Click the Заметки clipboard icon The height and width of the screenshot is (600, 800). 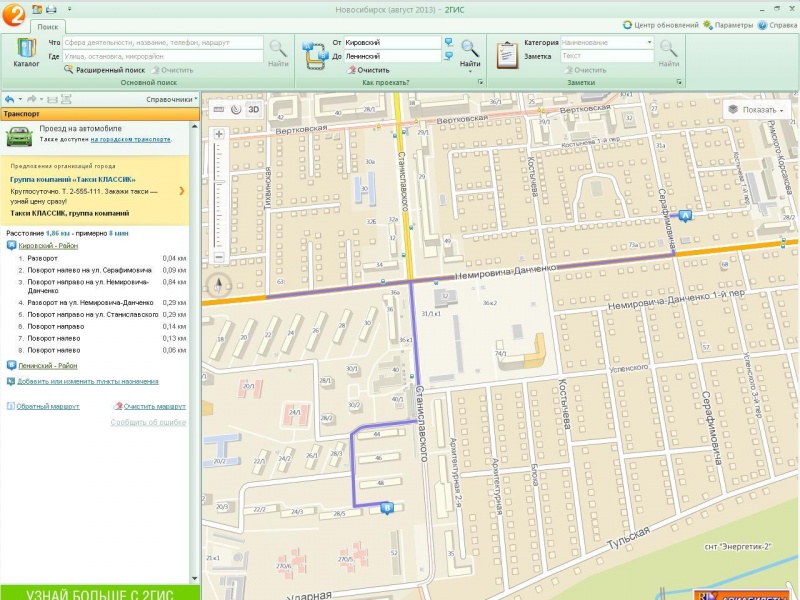(507, 55)
